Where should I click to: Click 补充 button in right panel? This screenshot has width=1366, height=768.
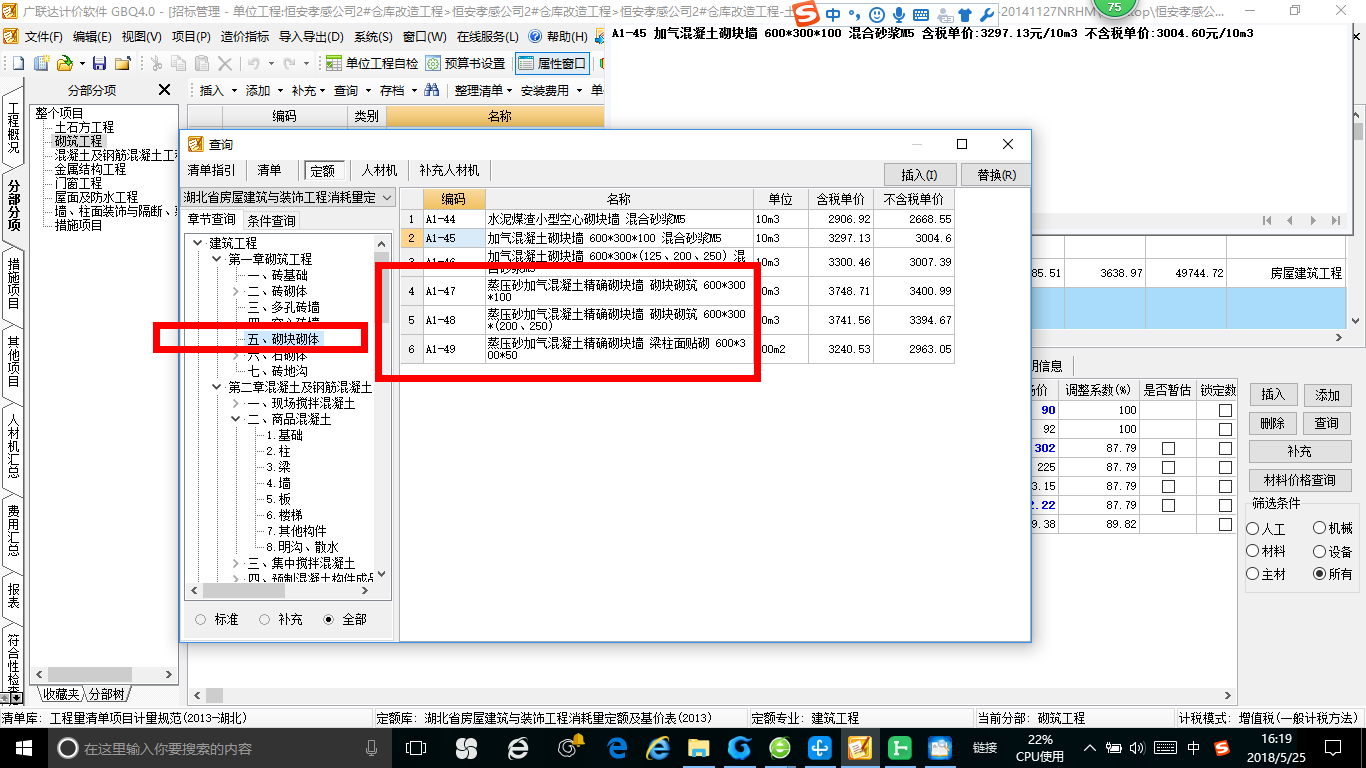point(1300,452)
